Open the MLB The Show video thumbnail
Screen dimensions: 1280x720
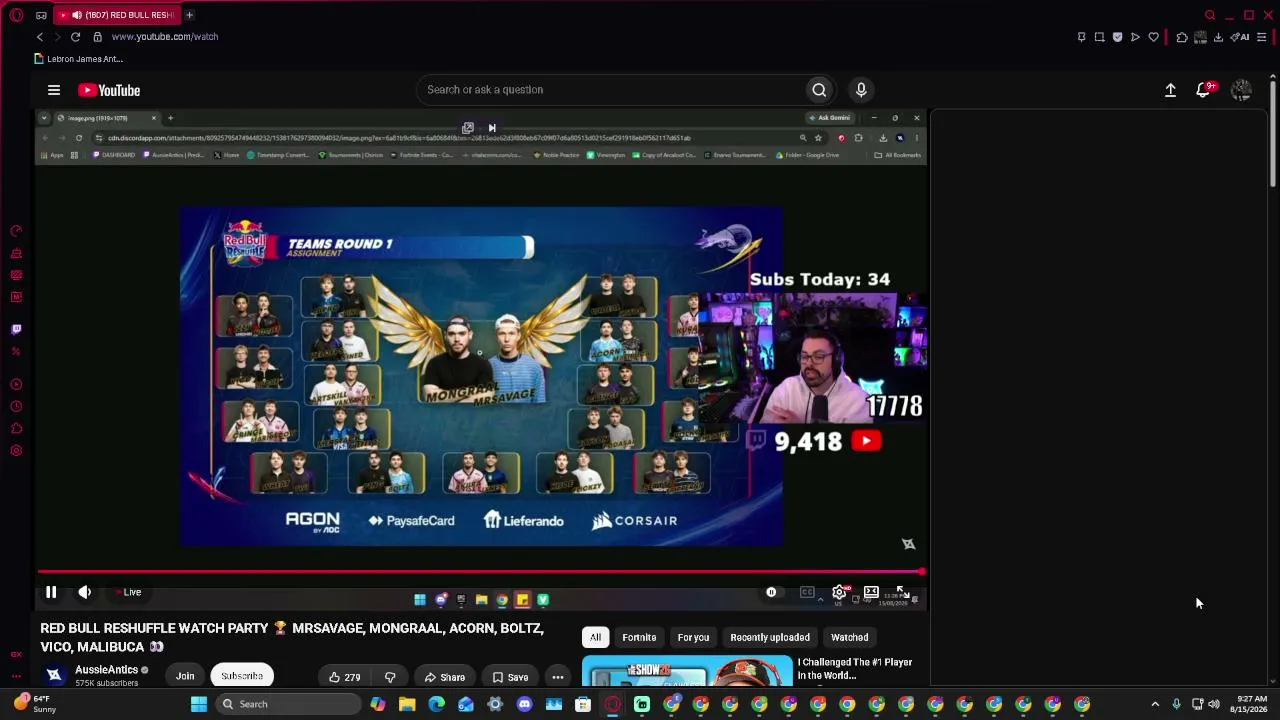tap(687, 671)
